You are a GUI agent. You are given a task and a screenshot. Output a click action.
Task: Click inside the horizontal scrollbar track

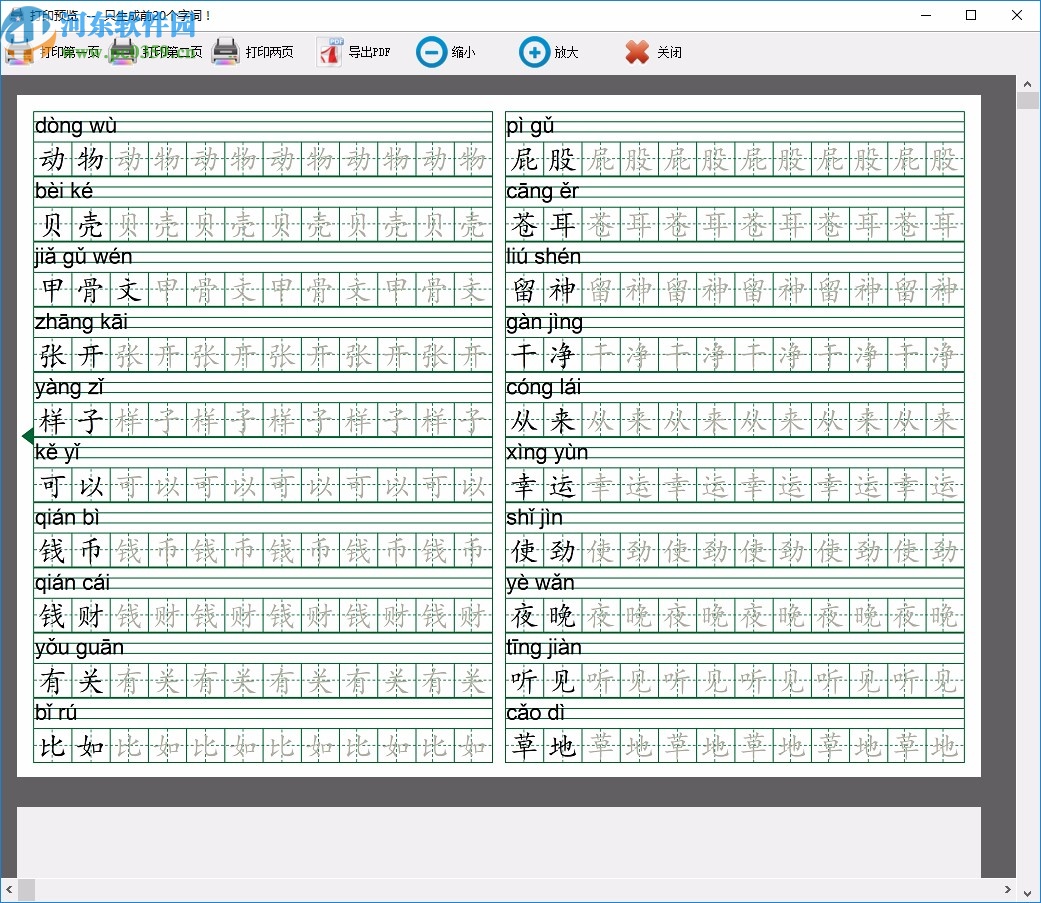[x=500, y=888]
